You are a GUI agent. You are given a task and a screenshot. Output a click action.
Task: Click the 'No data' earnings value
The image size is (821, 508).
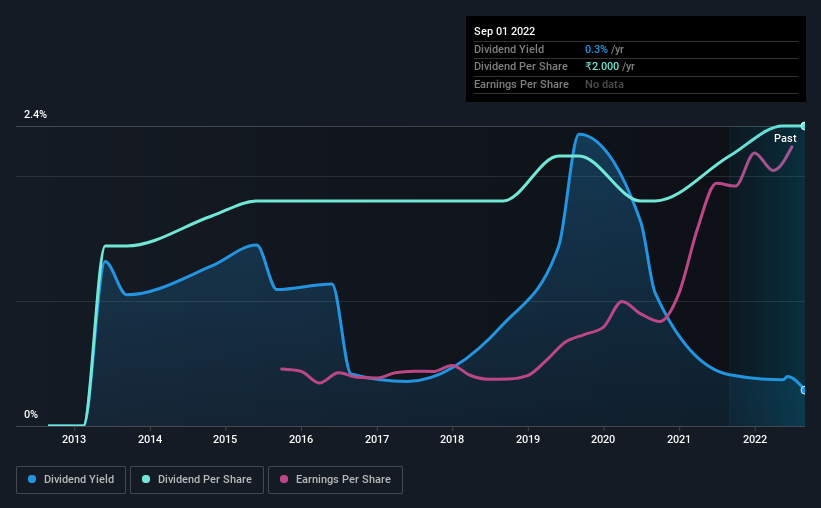(604, 84)
